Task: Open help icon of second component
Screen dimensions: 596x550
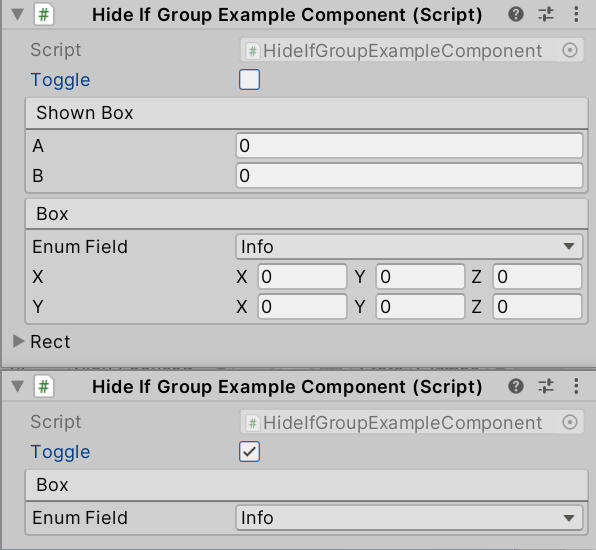Action: point(515,387)
